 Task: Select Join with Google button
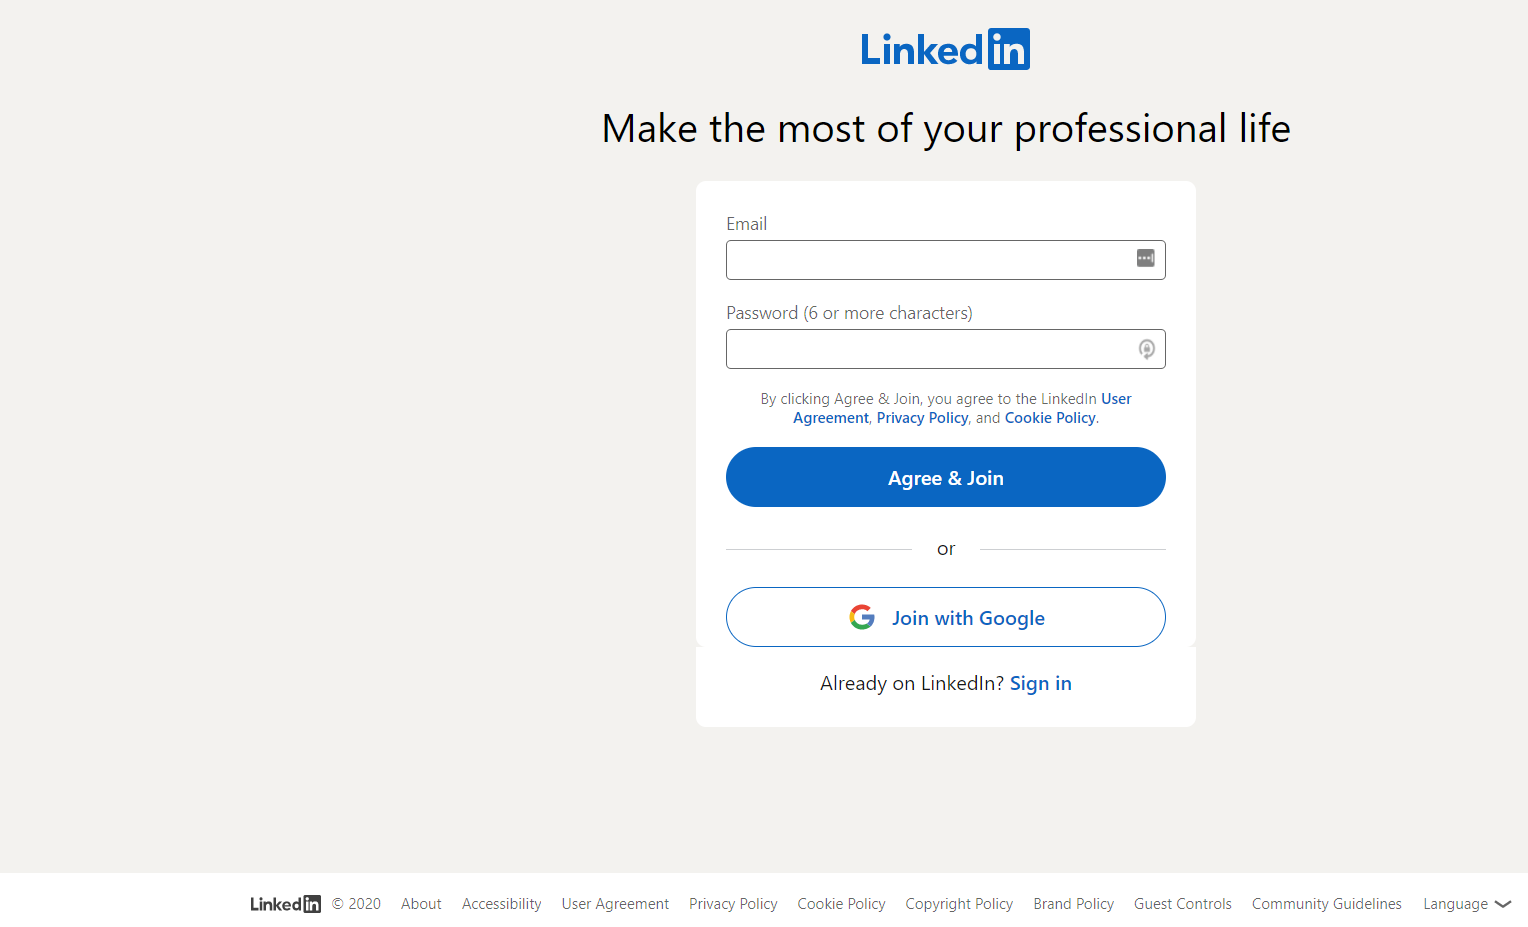(945, 617)
